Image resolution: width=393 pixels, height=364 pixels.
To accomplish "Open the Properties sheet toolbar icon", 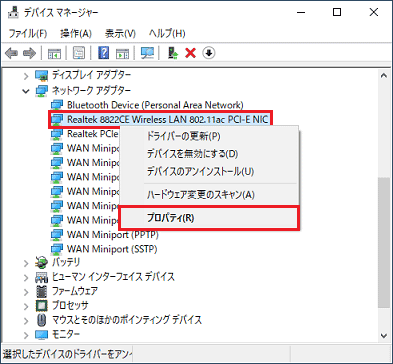I will 79,53.
